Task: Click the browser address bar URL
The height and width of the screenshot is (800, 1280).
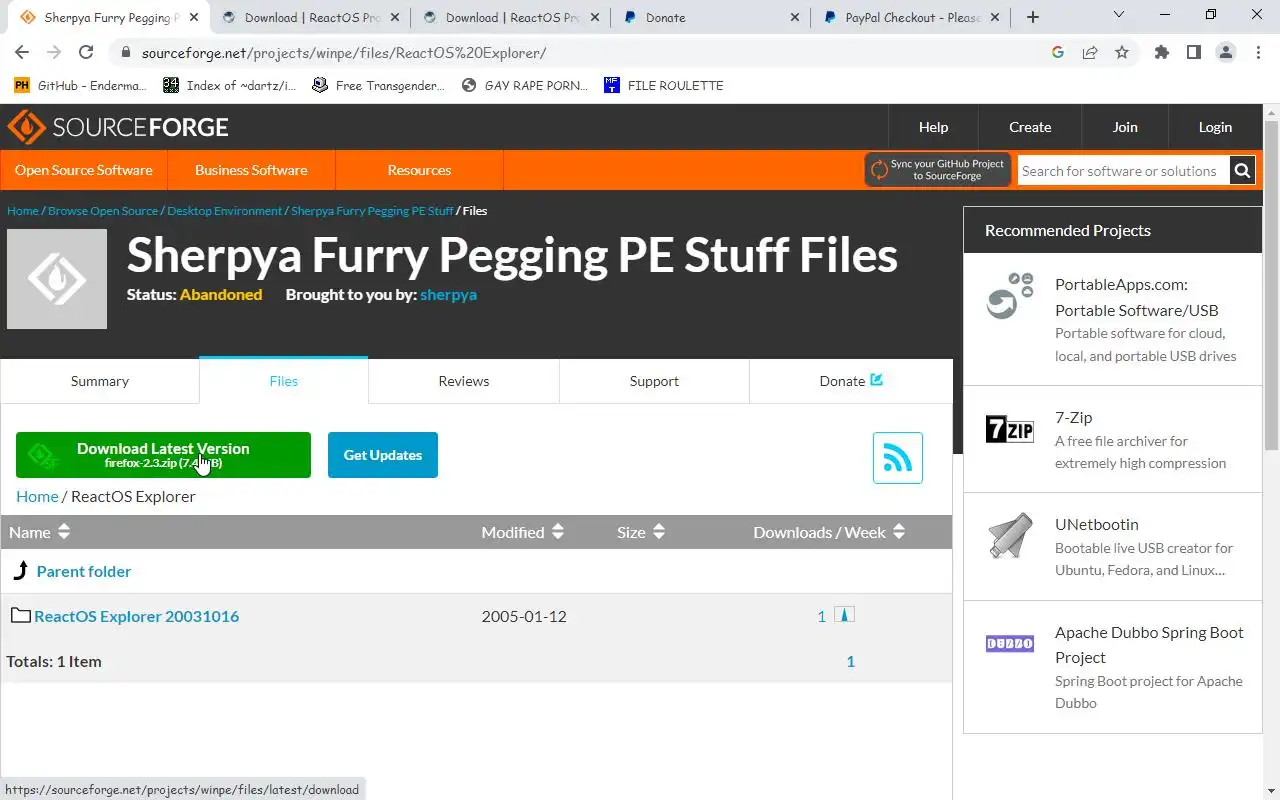Action: pyautogui.click(x=344, y=53)
